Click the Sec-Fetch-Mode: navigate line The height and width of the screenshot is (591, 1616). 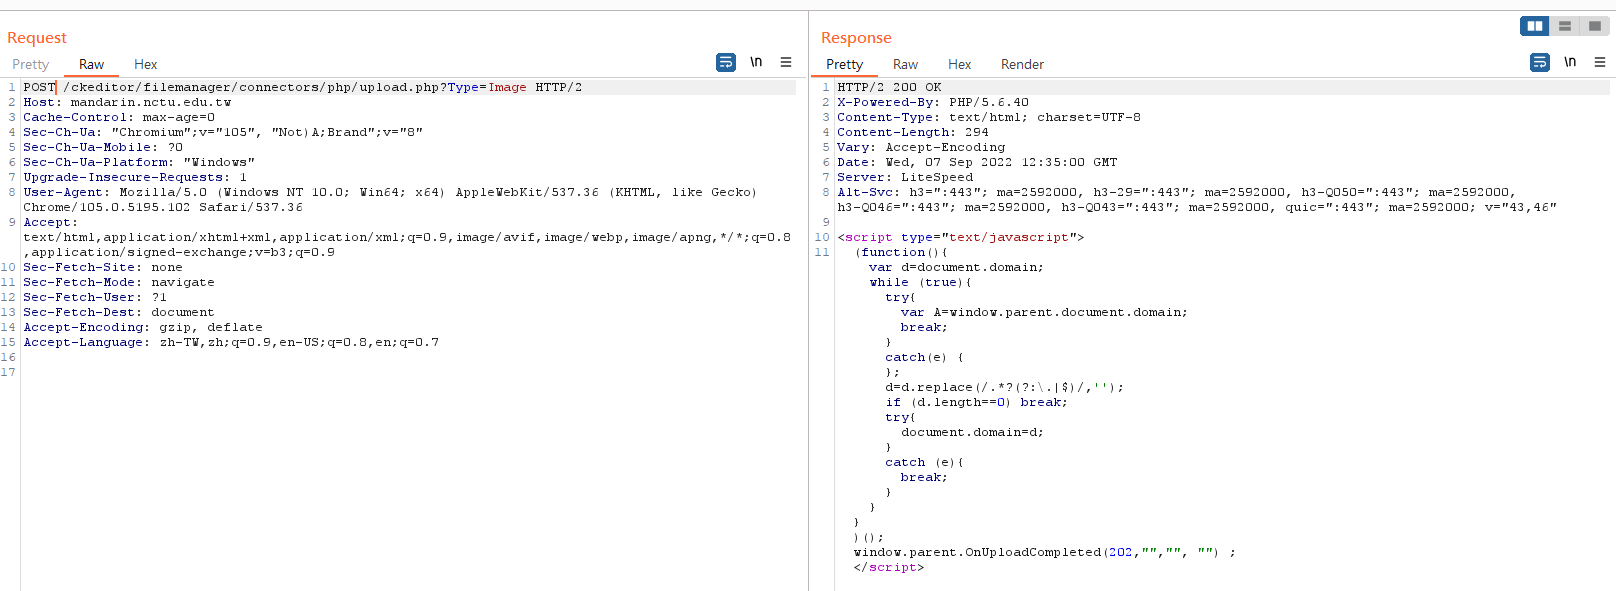coord(119,282)
